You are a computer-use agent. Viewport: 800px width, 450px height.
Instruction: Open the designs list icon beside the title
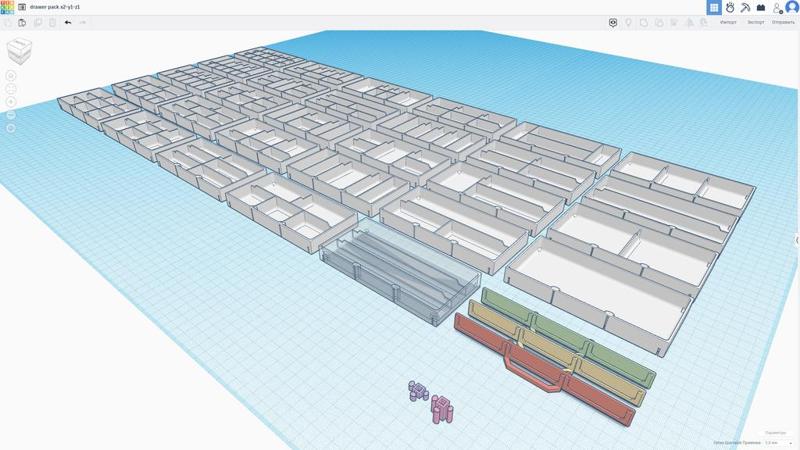pos(22,7)
